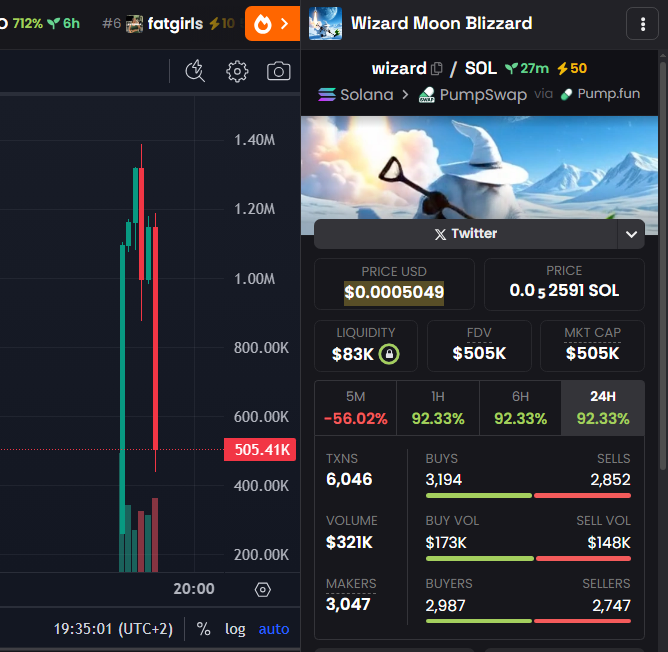Click the PumpSwap breadcrumb text
This screenshot has height=652, width=668.
(x=483, y=95)
